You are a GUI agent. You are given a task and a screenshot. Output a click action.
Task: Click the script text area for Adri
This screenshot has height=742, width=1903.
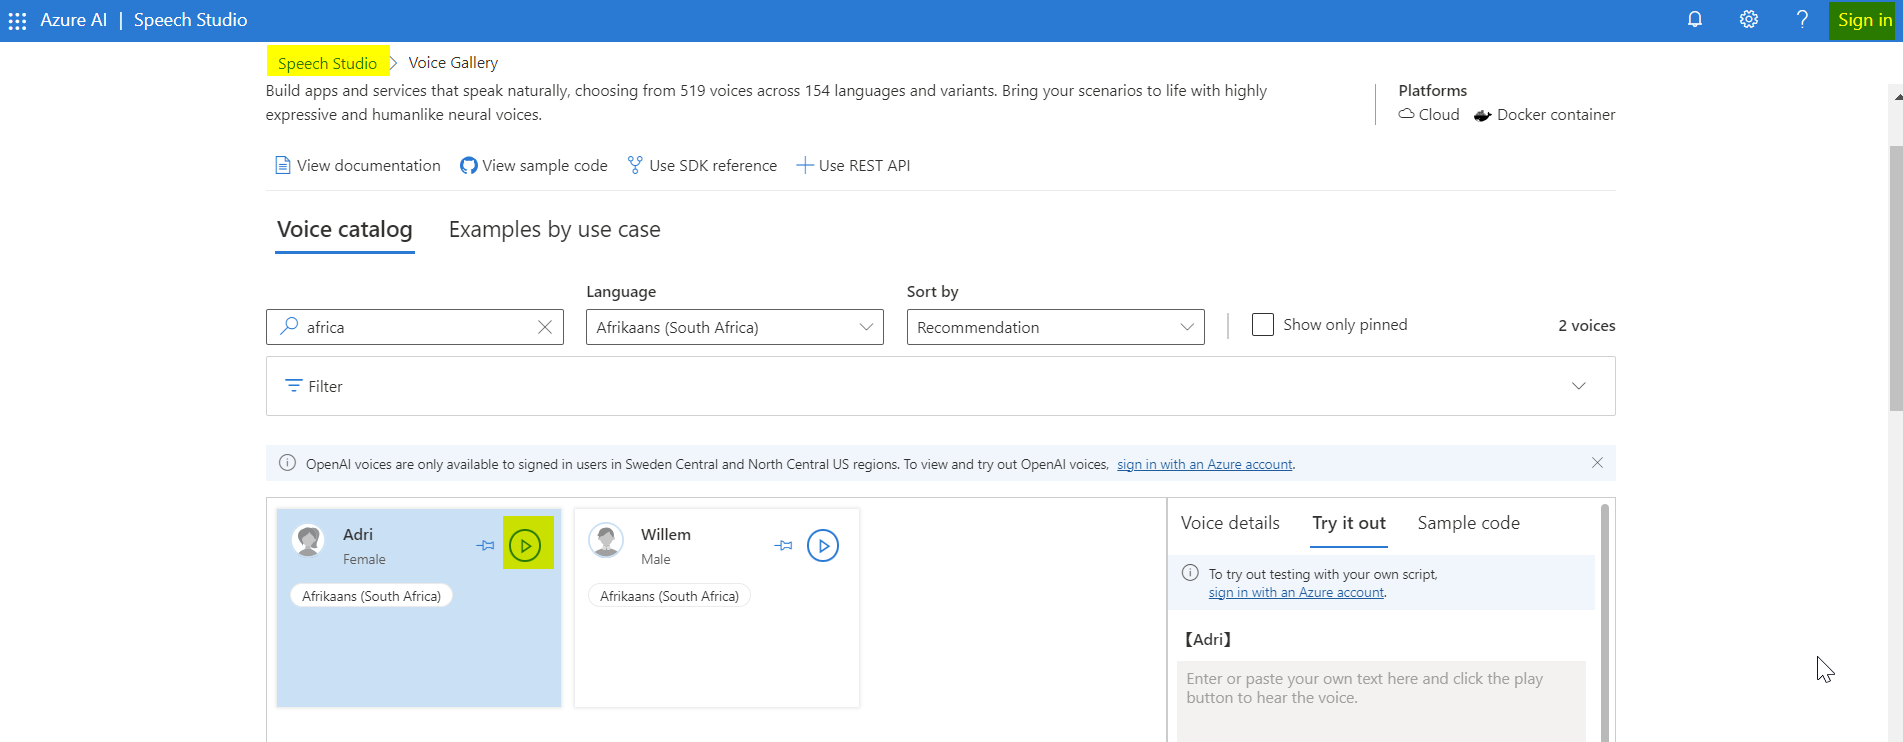1381,701
